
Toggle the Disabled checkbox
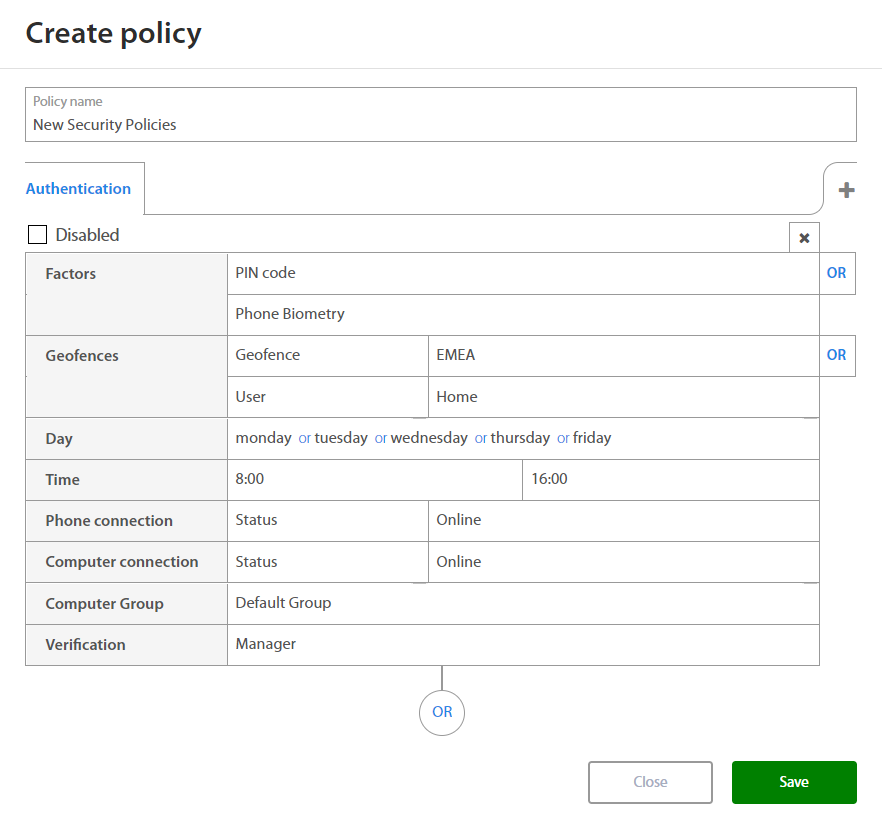point(38,235)
